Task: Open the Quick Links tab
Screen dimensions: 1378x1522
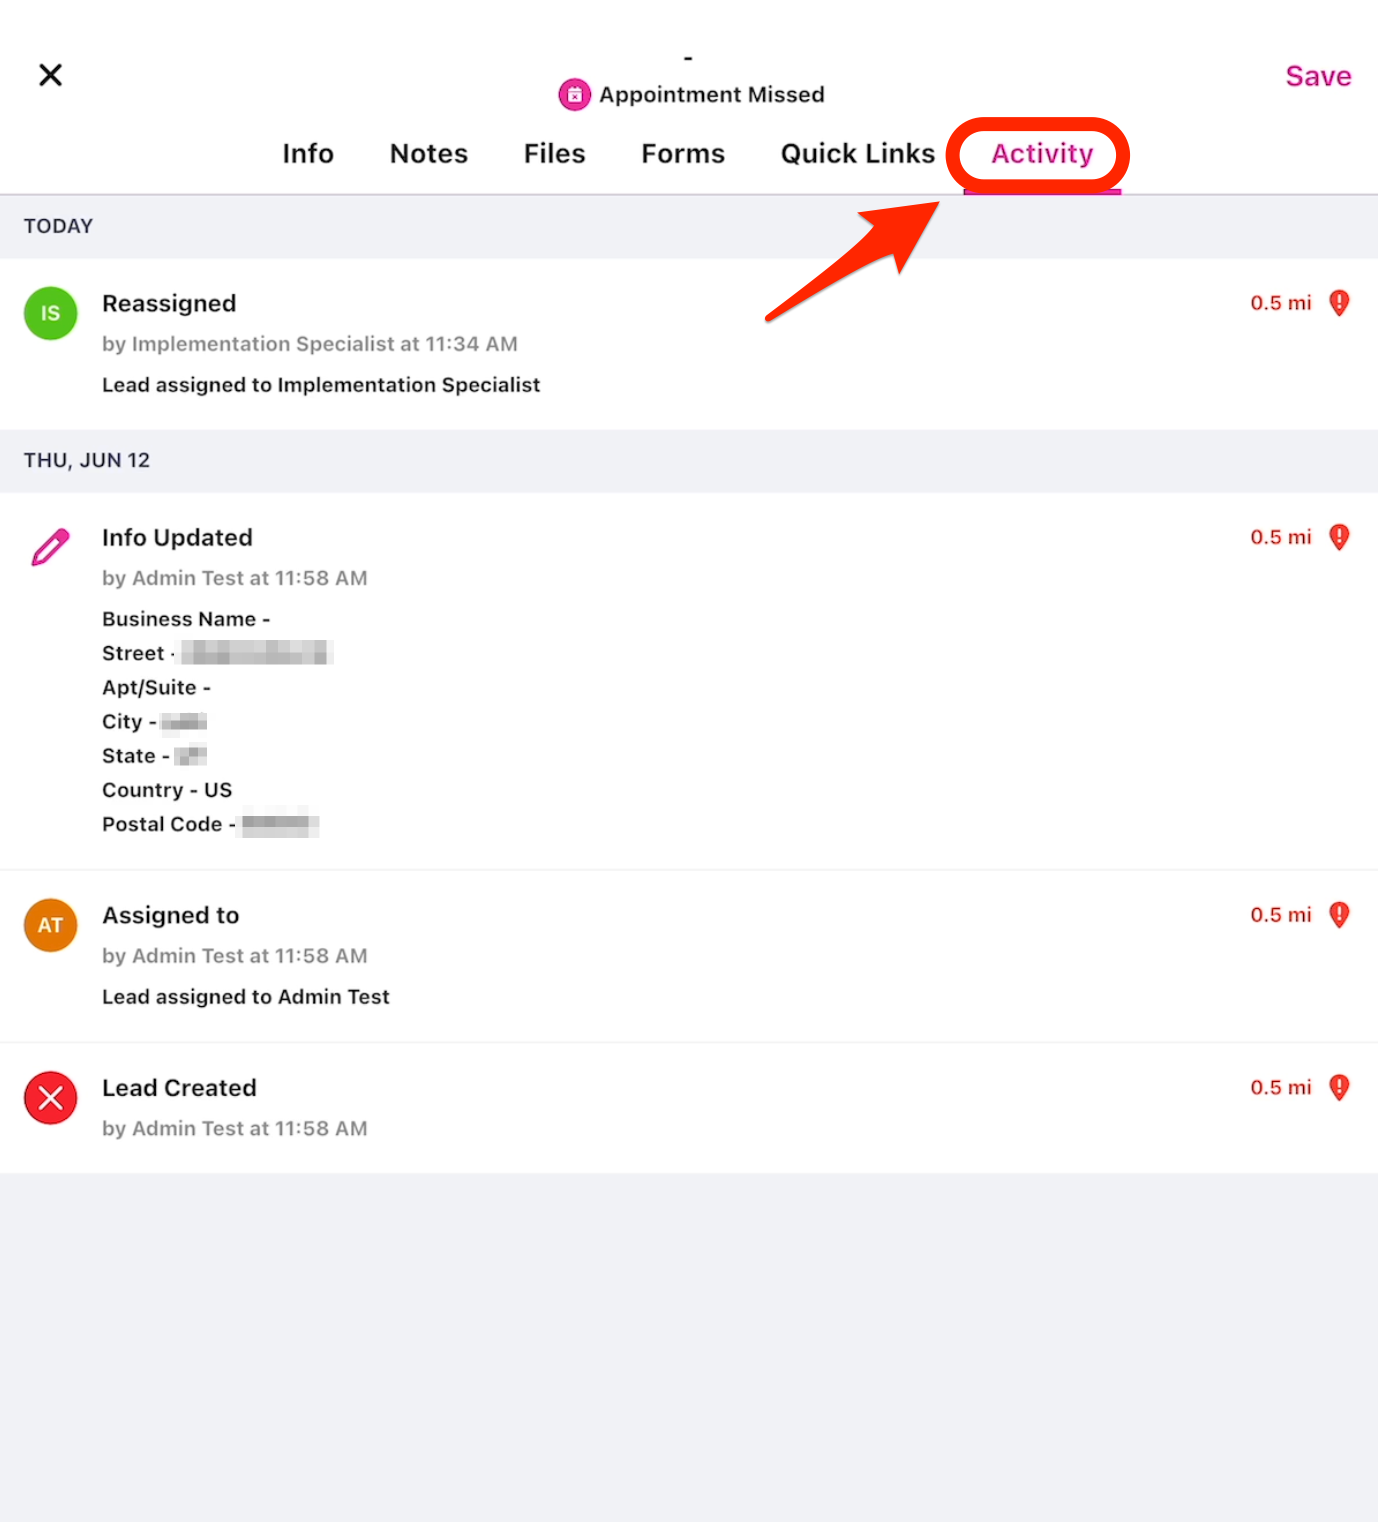Action: point(858,154)
